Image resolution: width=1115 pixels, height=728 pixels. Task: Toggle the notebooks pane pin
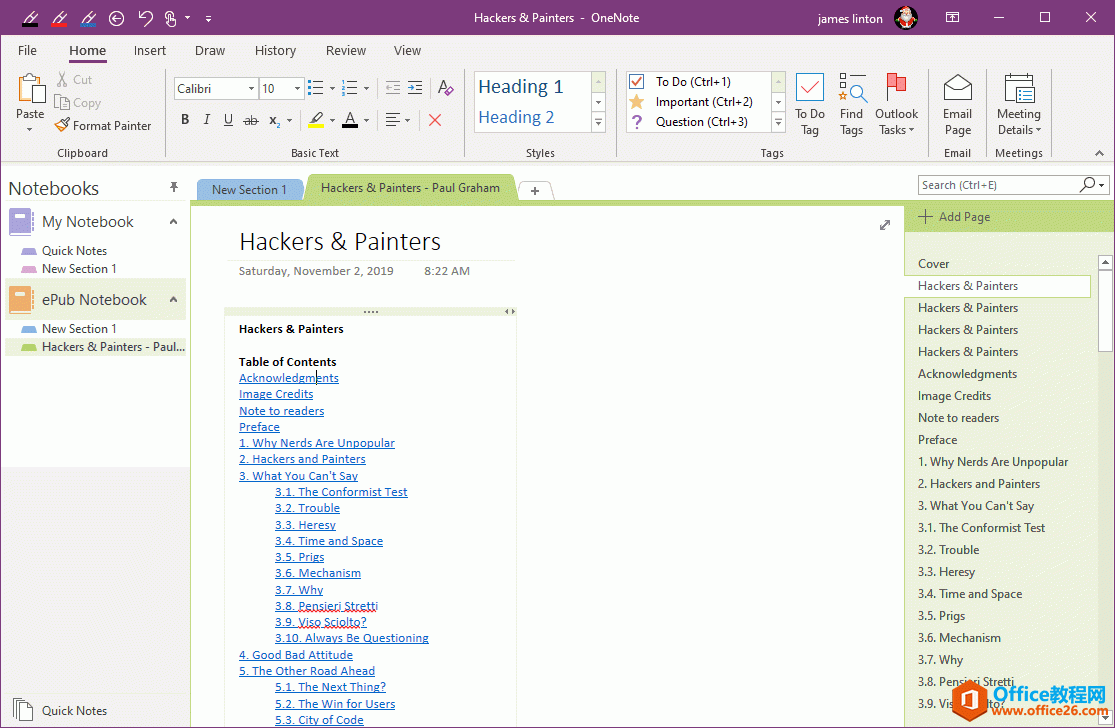pyautogui.click(x=173, y=187)
